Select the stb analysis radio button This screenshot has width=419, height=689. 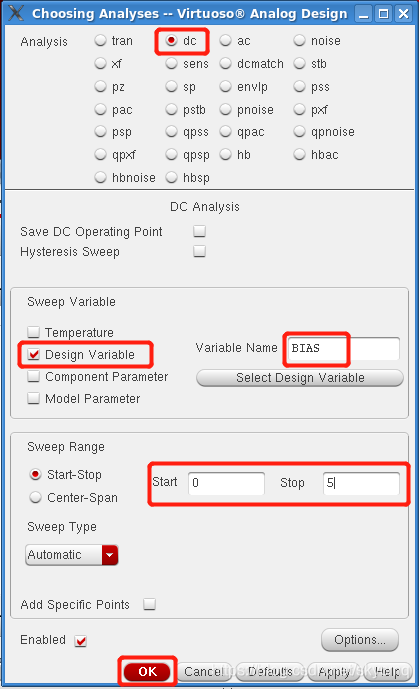299,63
